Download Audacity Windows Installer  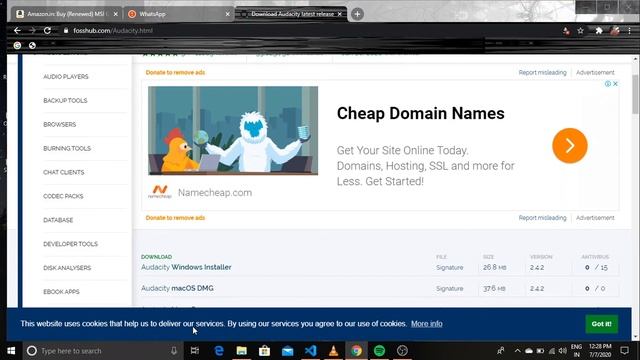(186, 267)
